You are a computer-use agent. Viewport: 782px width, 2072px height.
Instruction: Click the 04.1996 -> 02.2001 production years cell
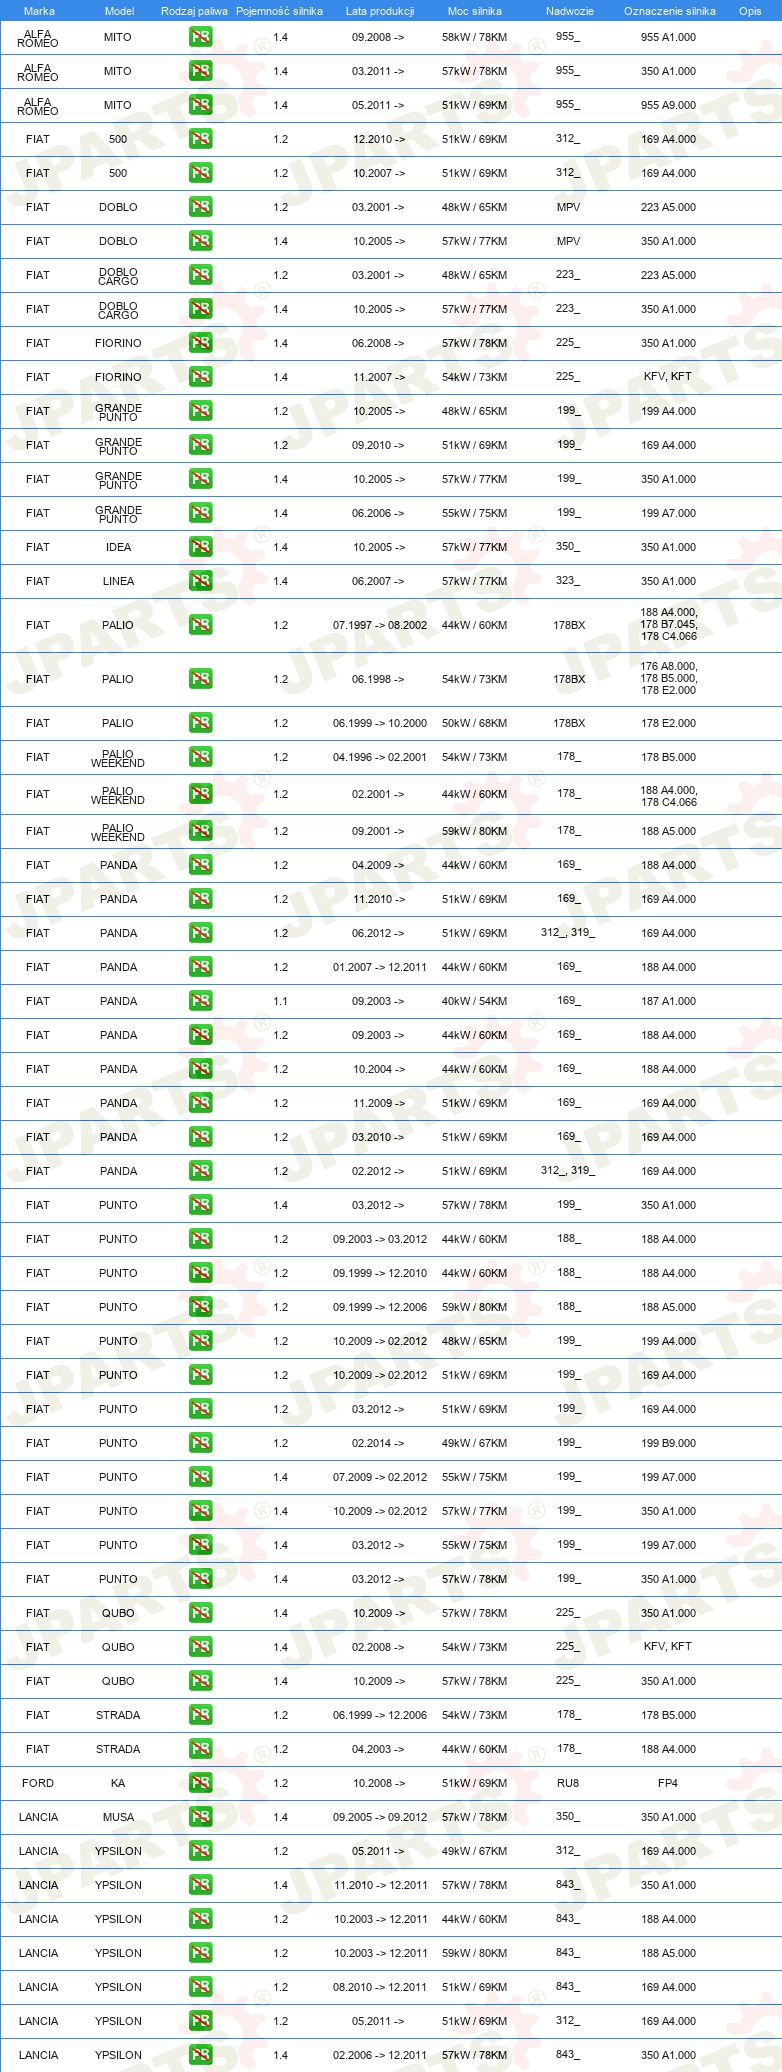[x=380, y=757]
